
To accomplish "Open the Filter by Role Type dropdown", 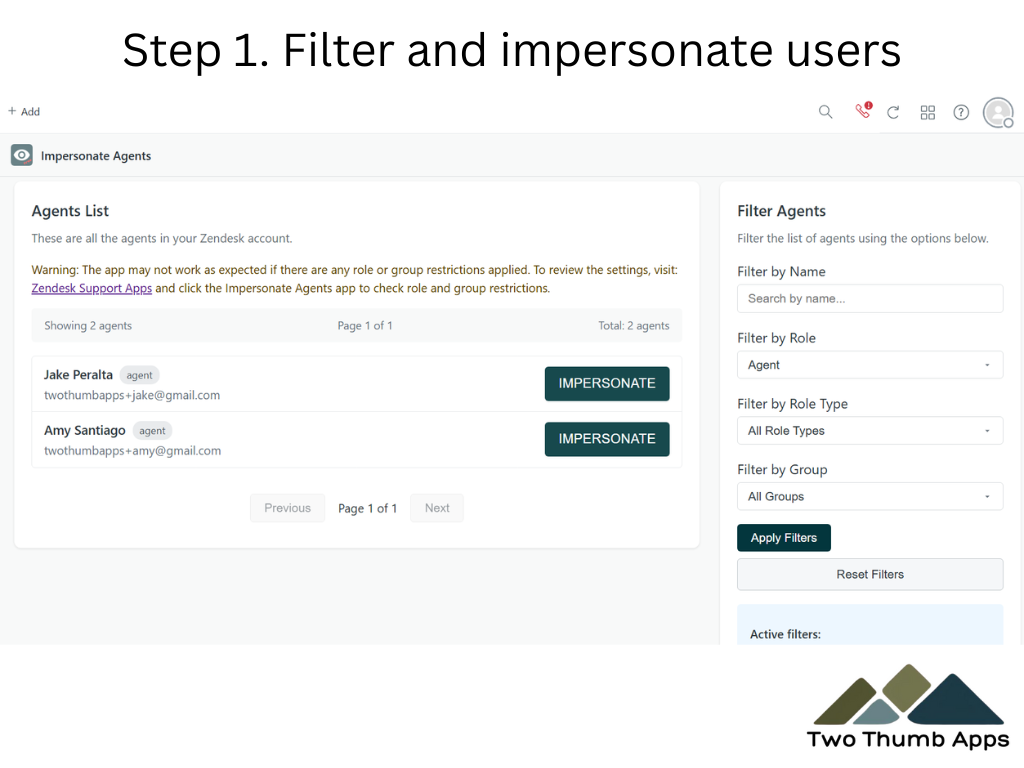I will click(x=869, y=431).
